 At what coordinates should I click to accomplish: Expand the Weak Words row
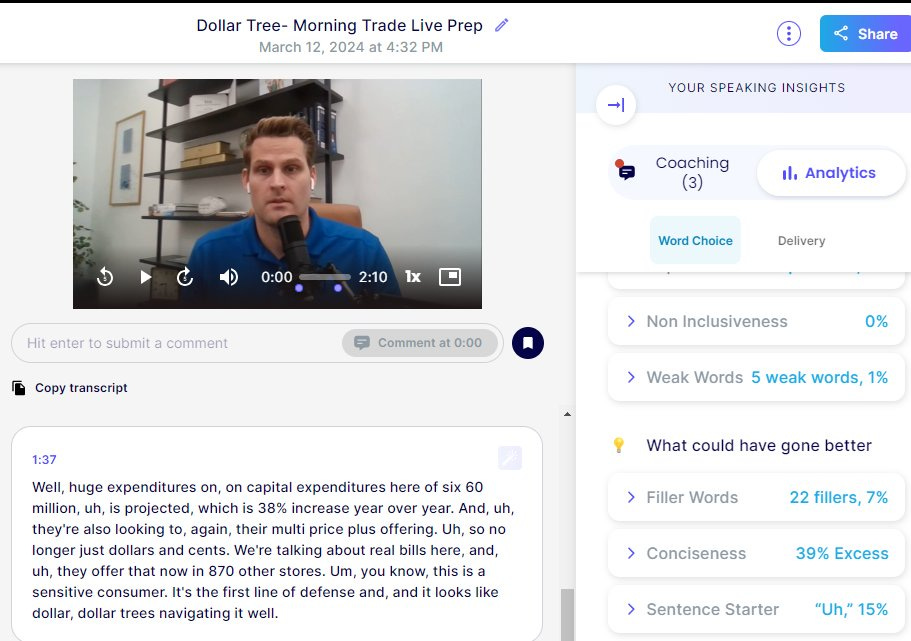pyautogui.click(x=756, y=377)
